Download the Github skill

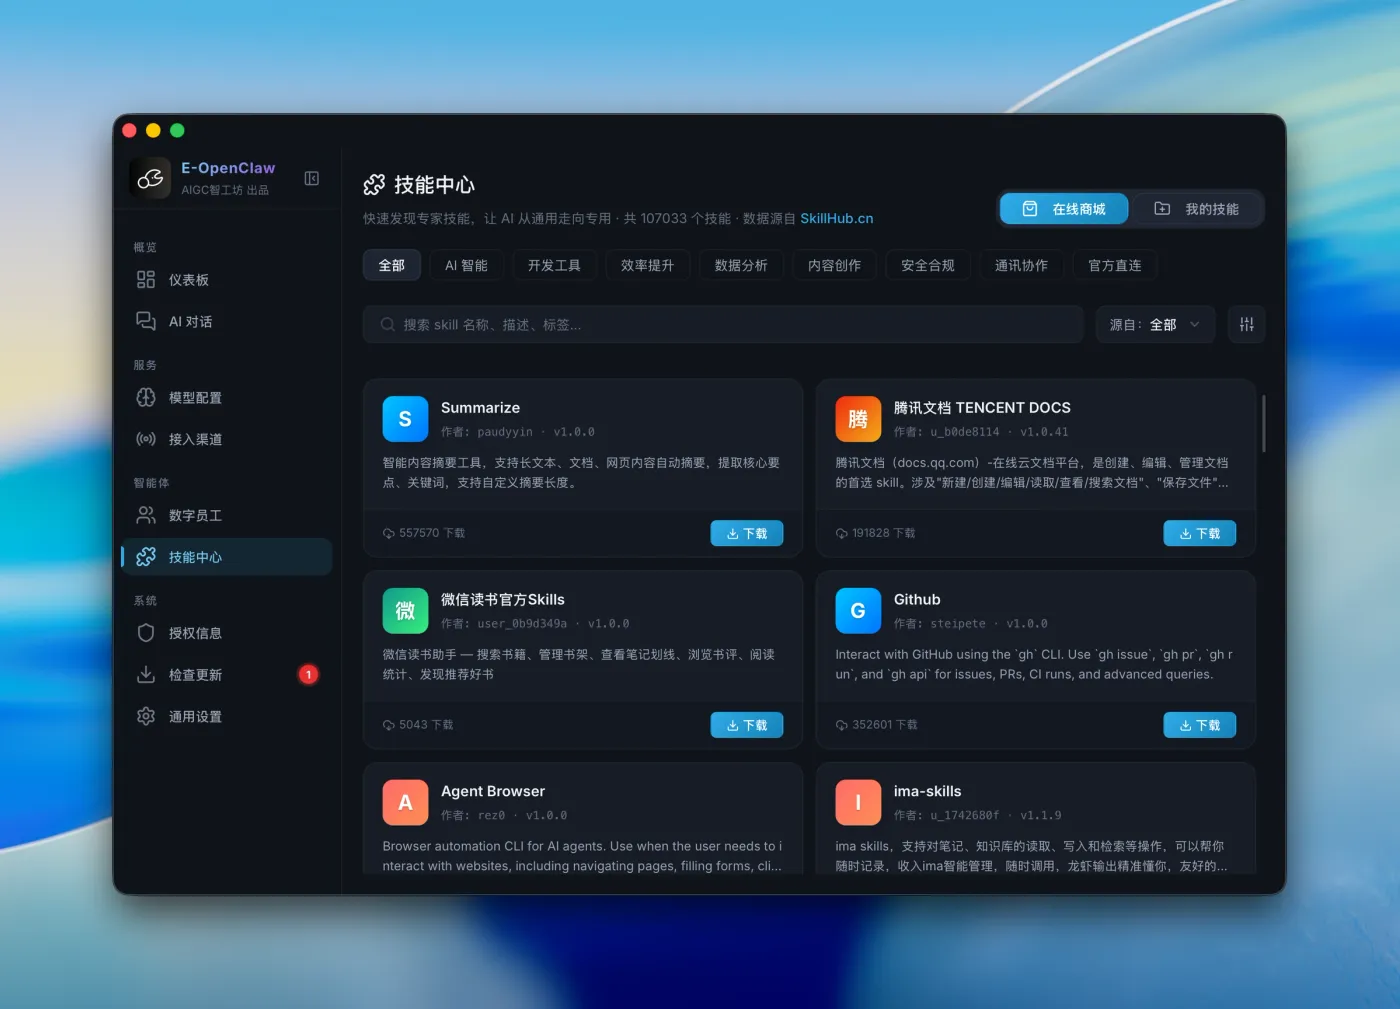tap(1200, 725)
